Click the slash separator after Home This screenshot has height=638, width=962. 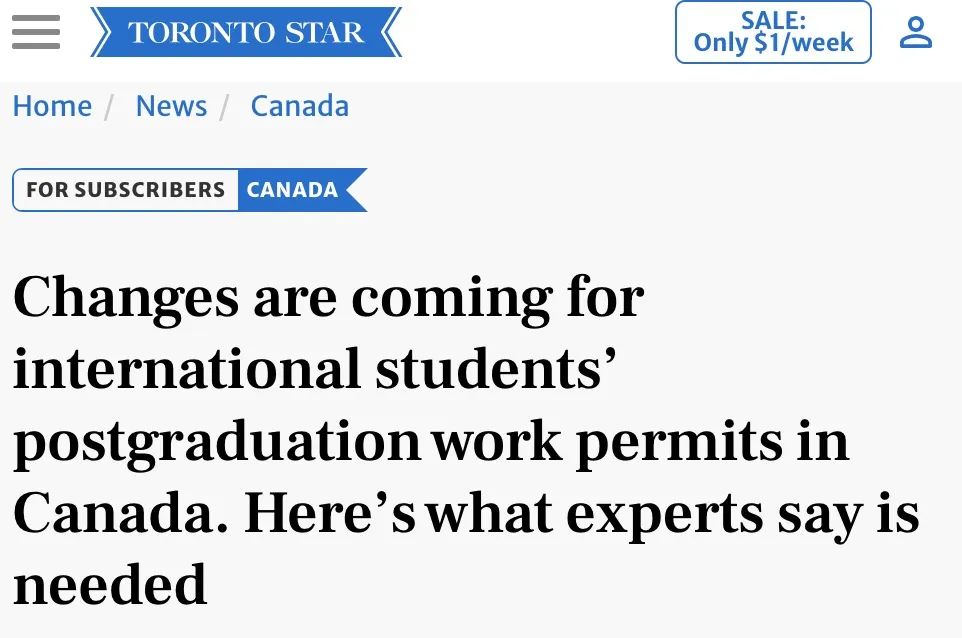pos(113,106)
